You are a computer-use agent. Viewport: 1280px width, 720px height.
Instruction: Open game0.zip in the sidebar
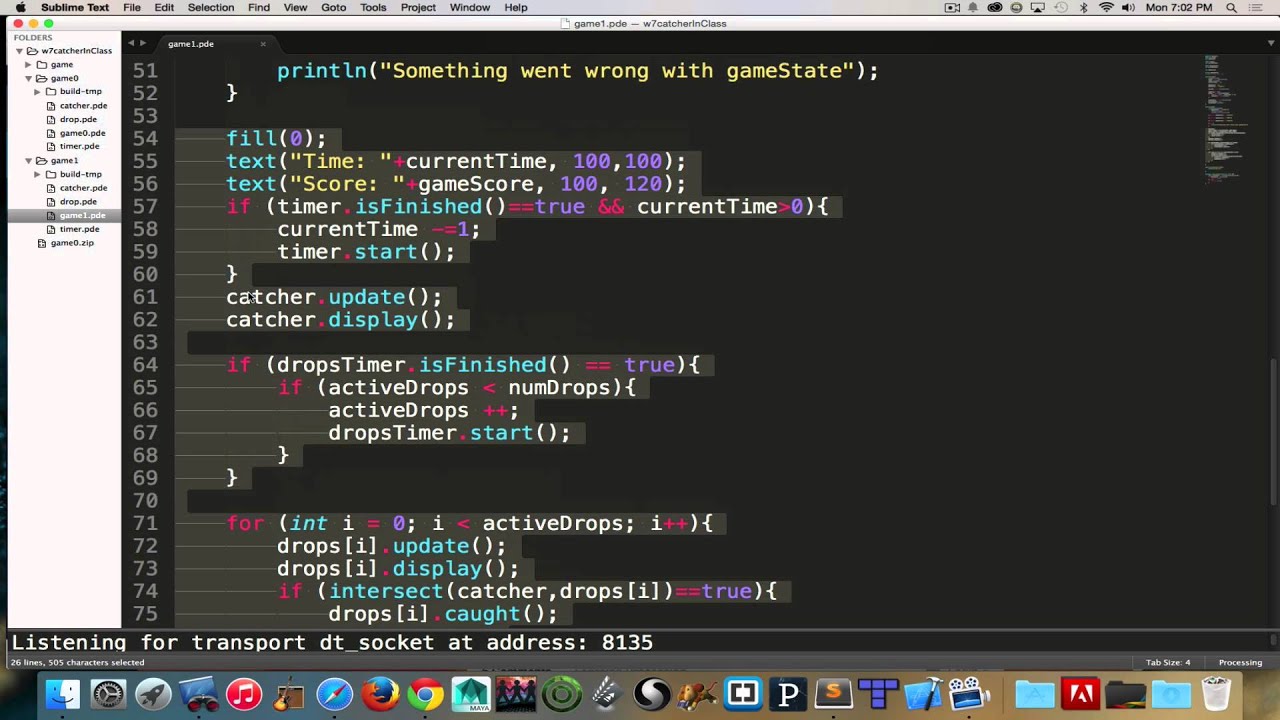(72, 243)
